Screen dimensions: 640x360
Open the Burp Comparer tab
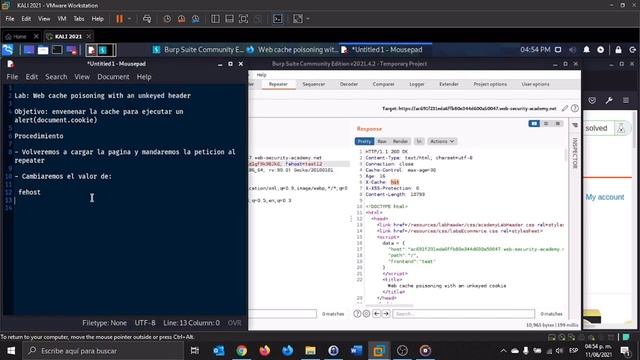[383, 84]
